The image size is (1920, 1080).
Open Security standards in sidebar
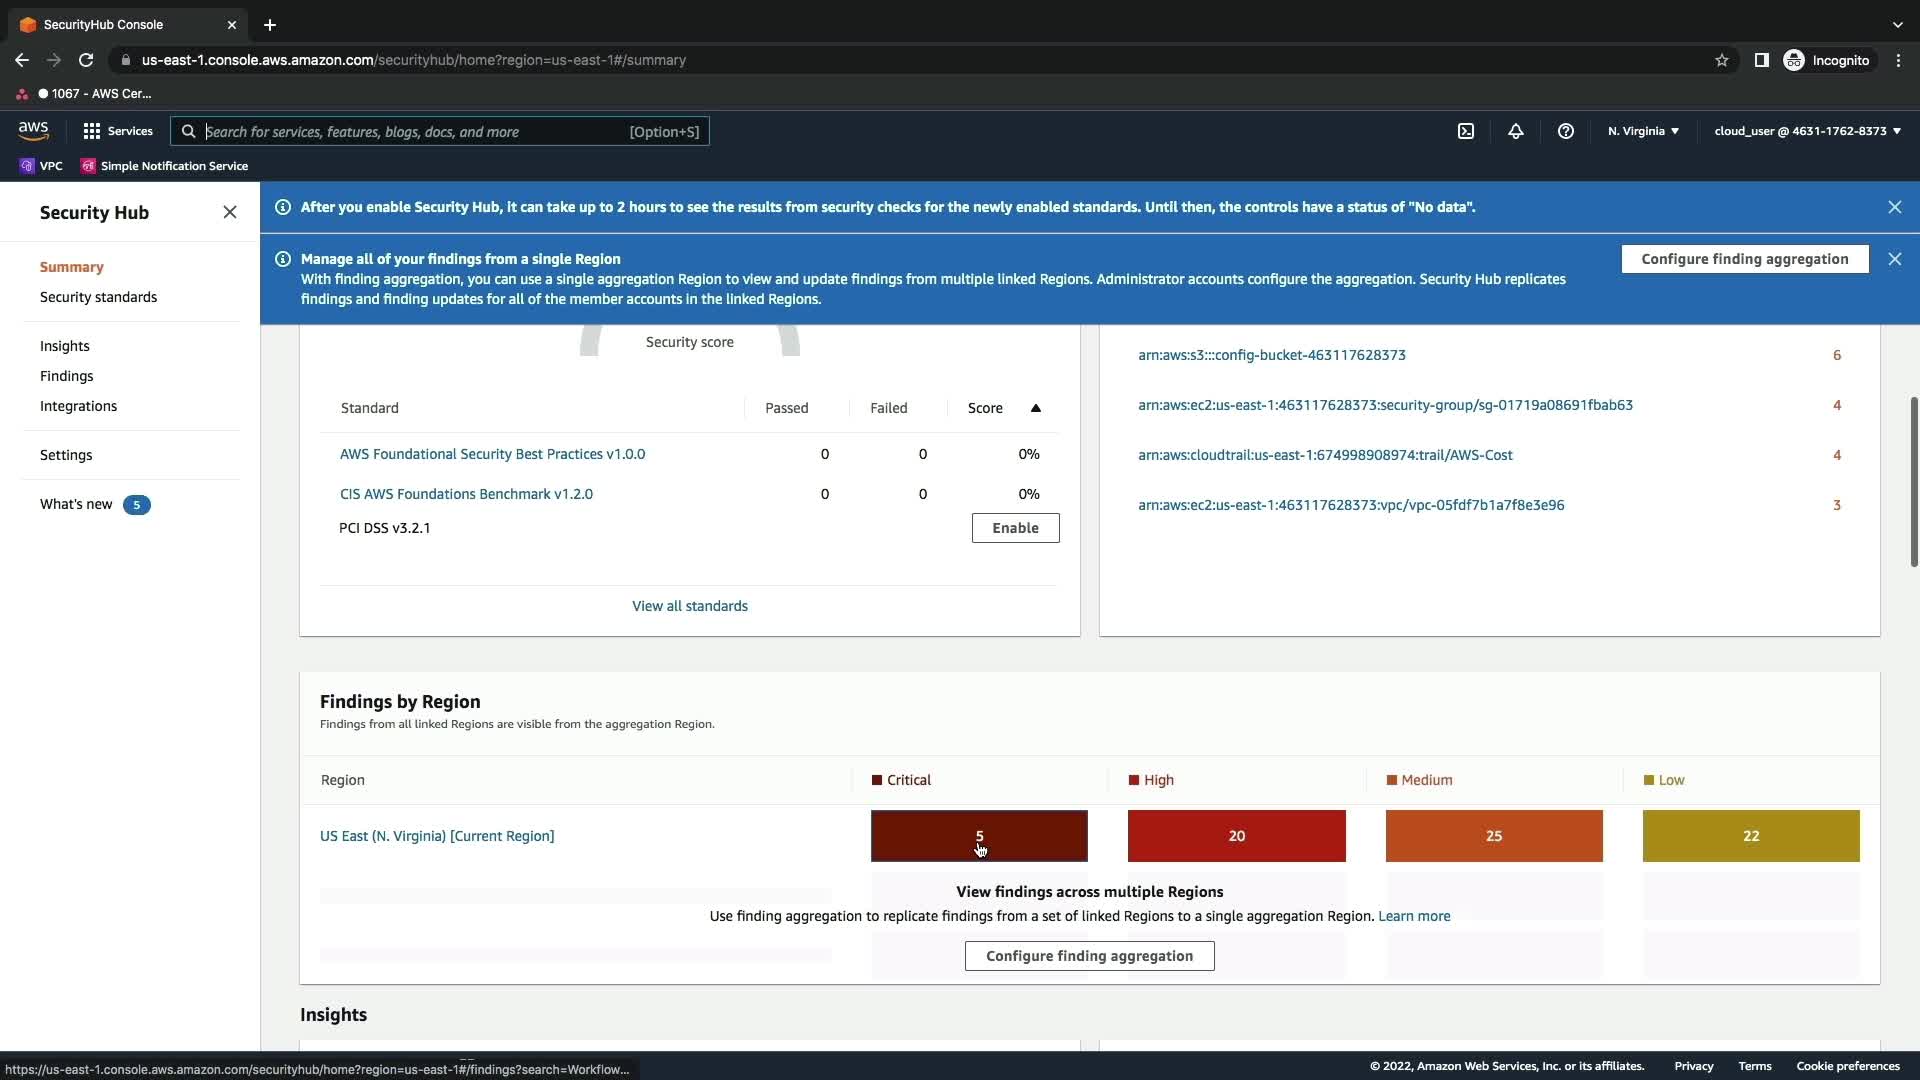click(98, 297)
